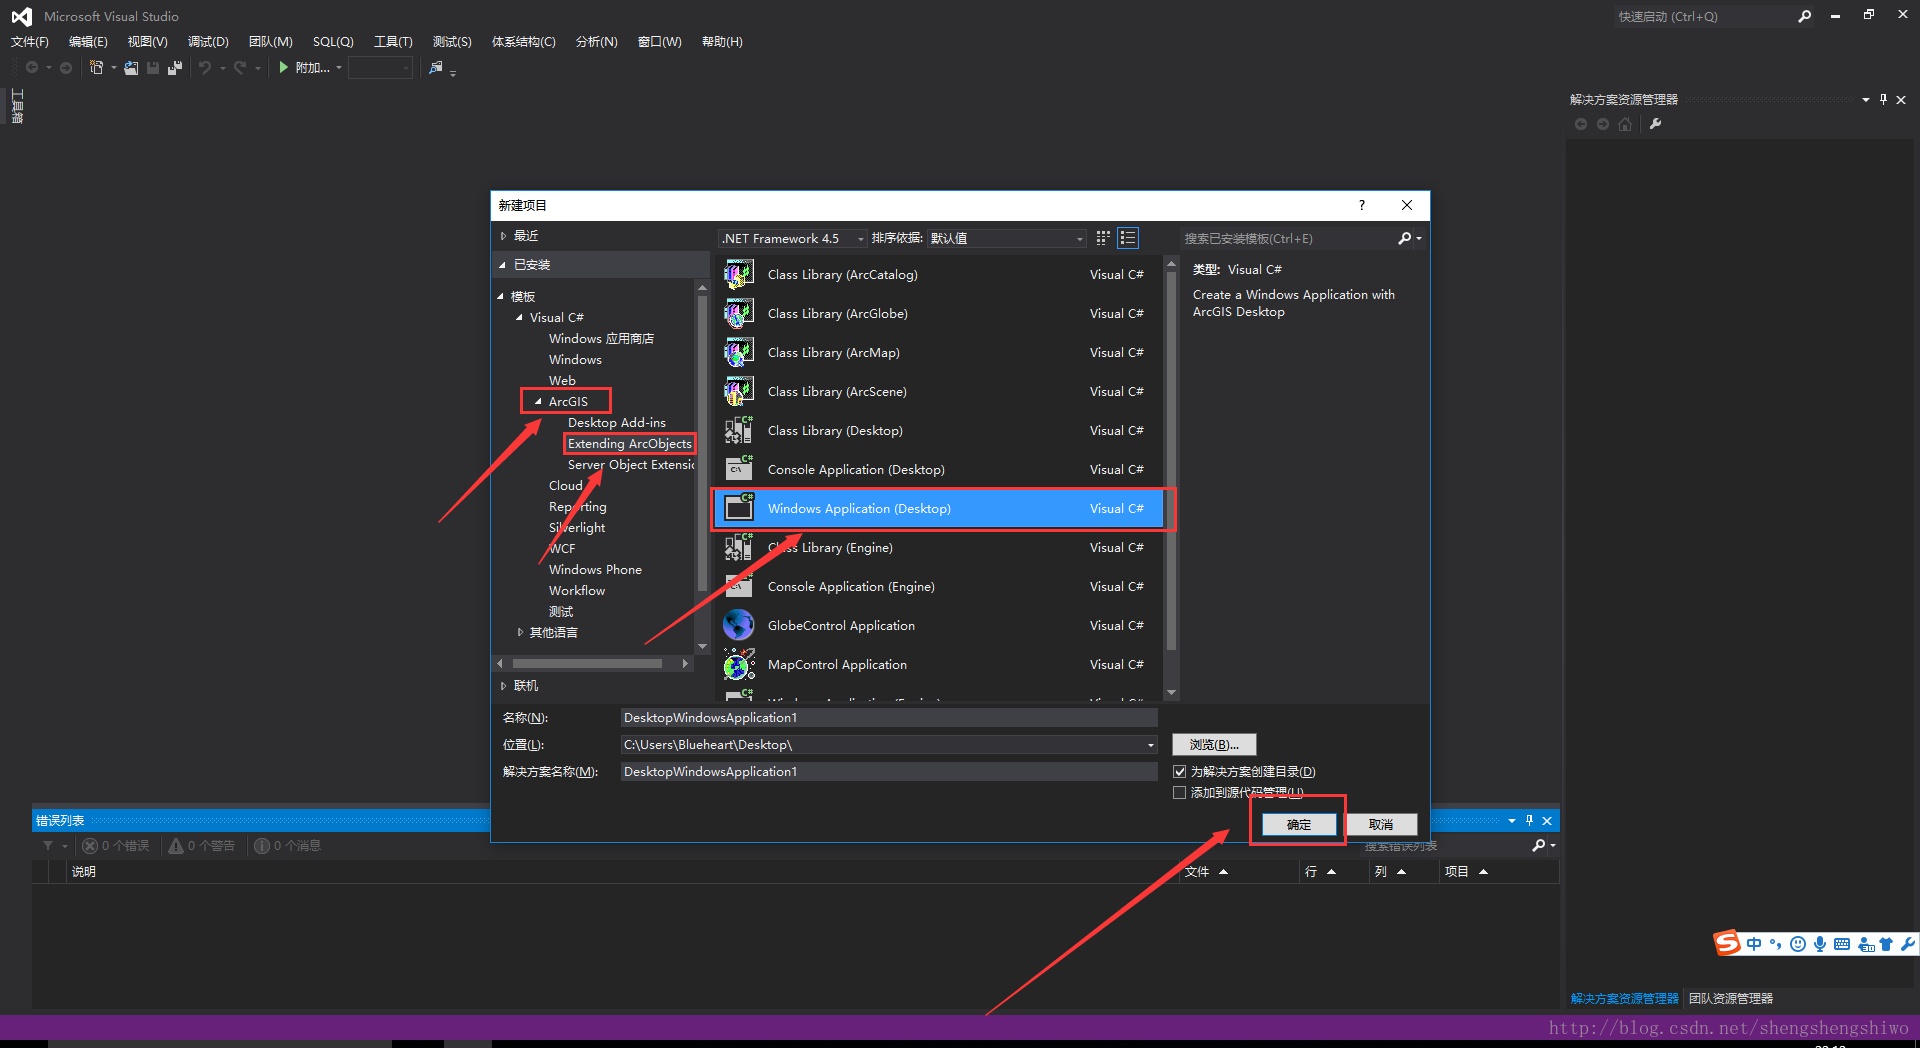Switch templates to list view icon
Screen dimensions: 1920x1048
1128,238
